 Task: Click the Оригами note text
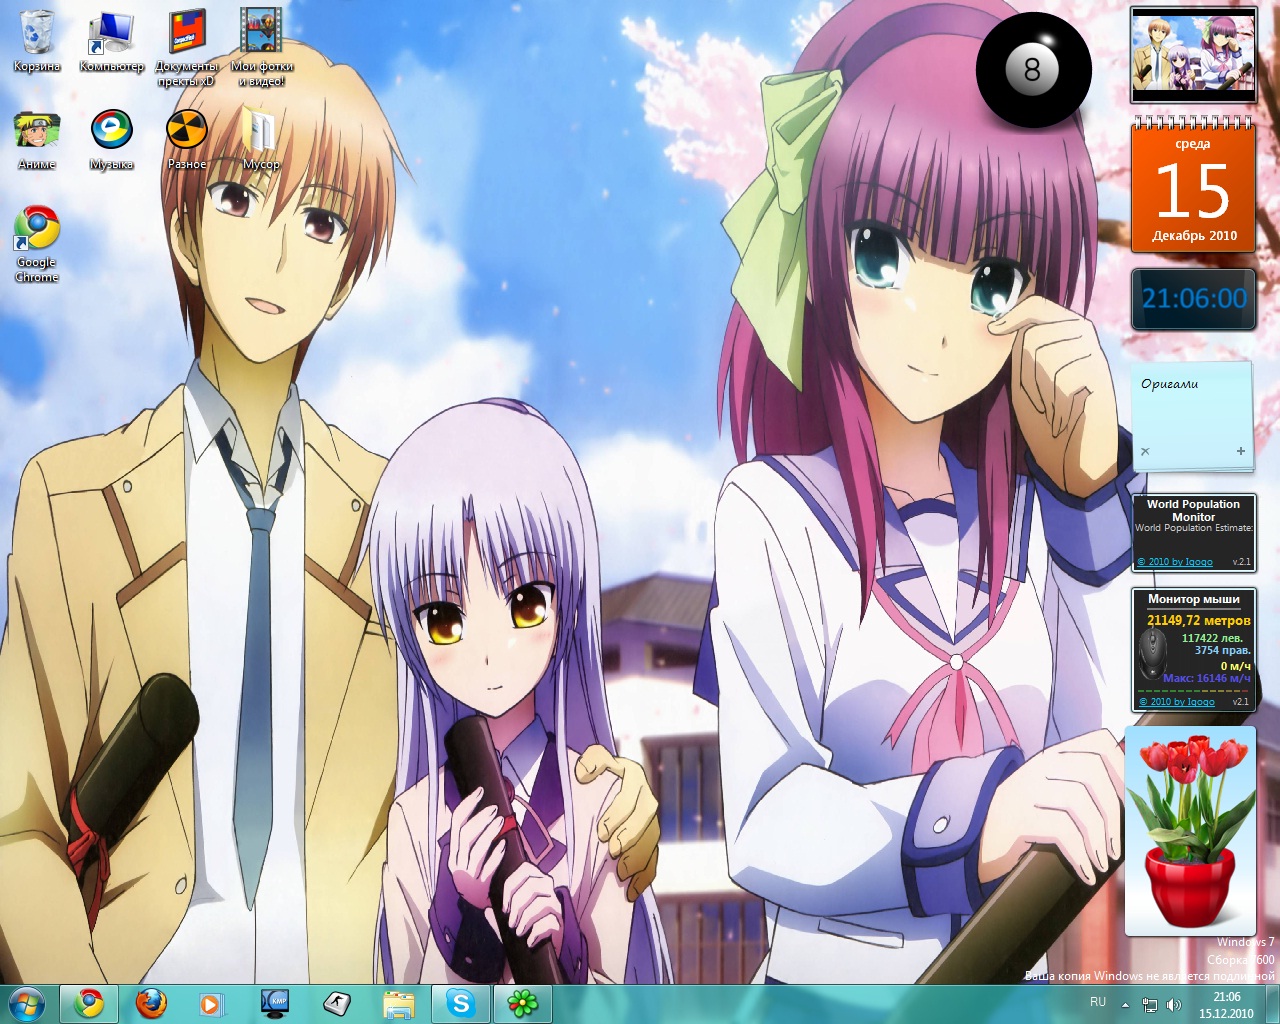pyautogui.click(x=1169, y=384)
